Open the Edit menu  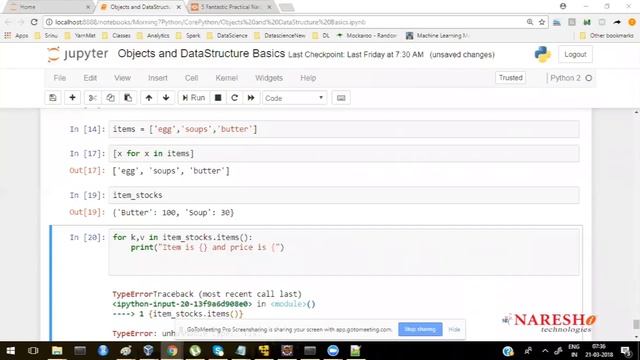(x=90, y=78)
